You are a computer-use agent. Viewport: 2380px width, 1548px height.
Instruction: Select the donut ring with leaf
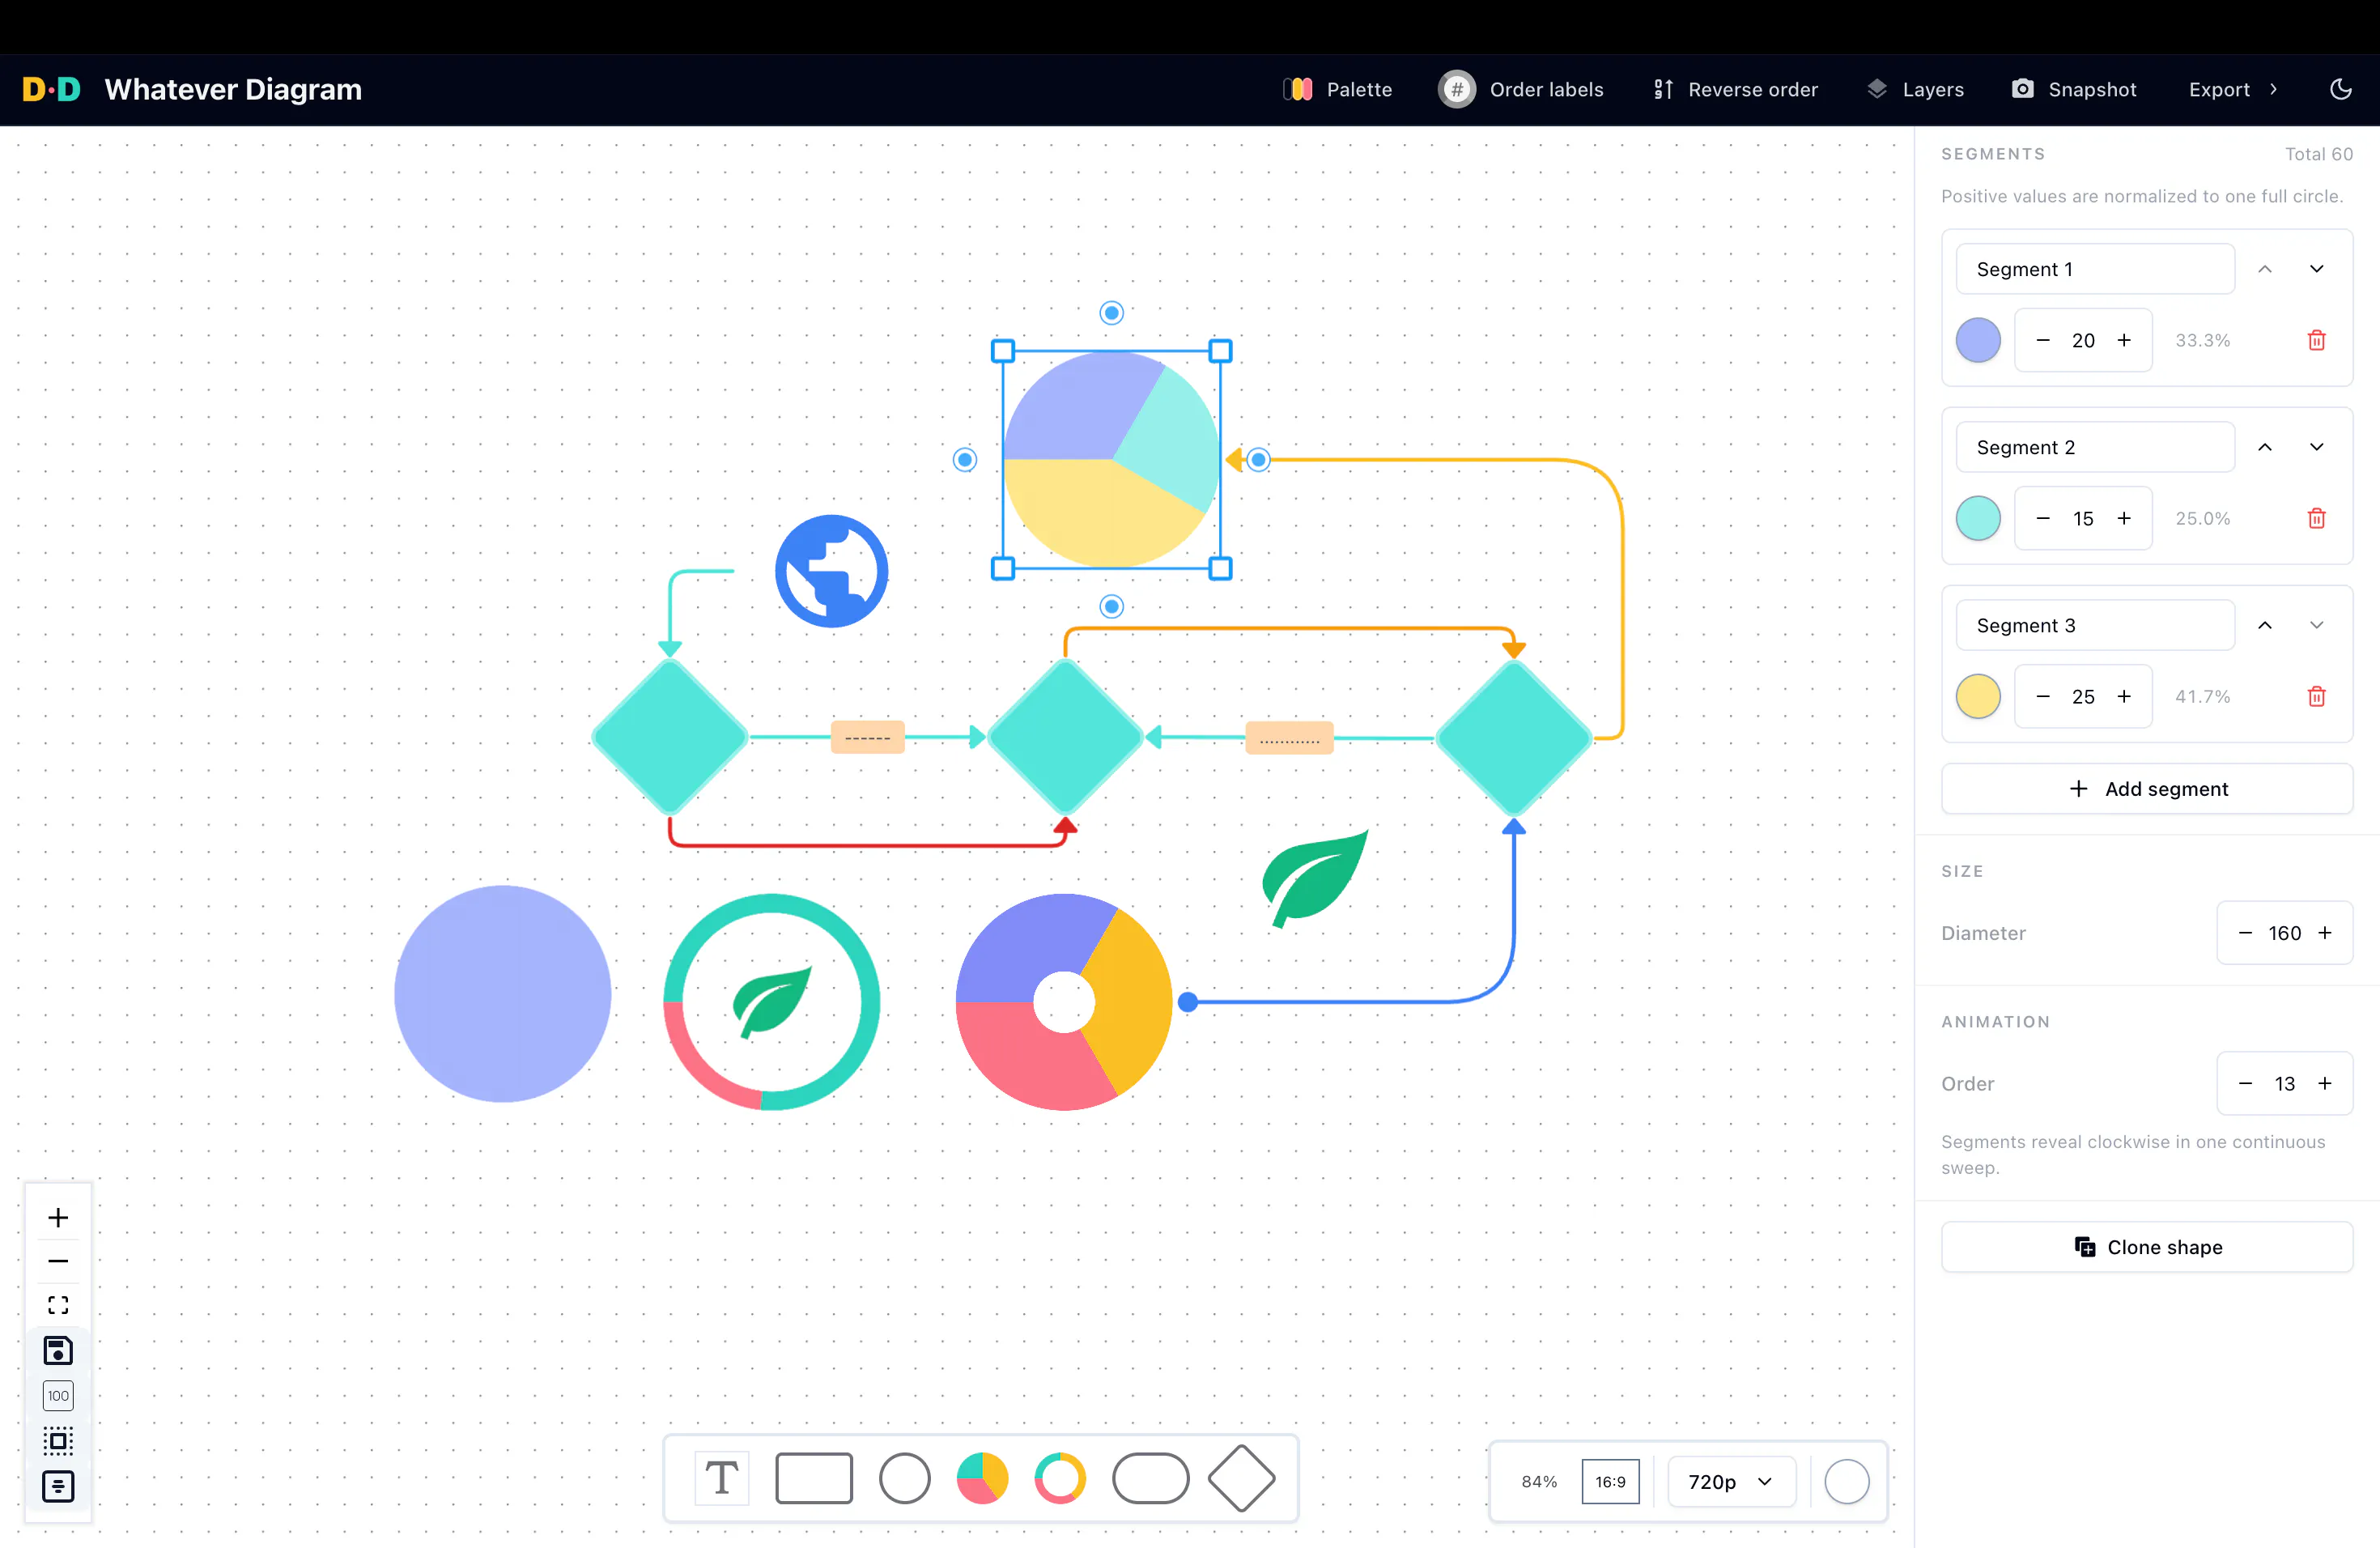(x=771, y=1002)
